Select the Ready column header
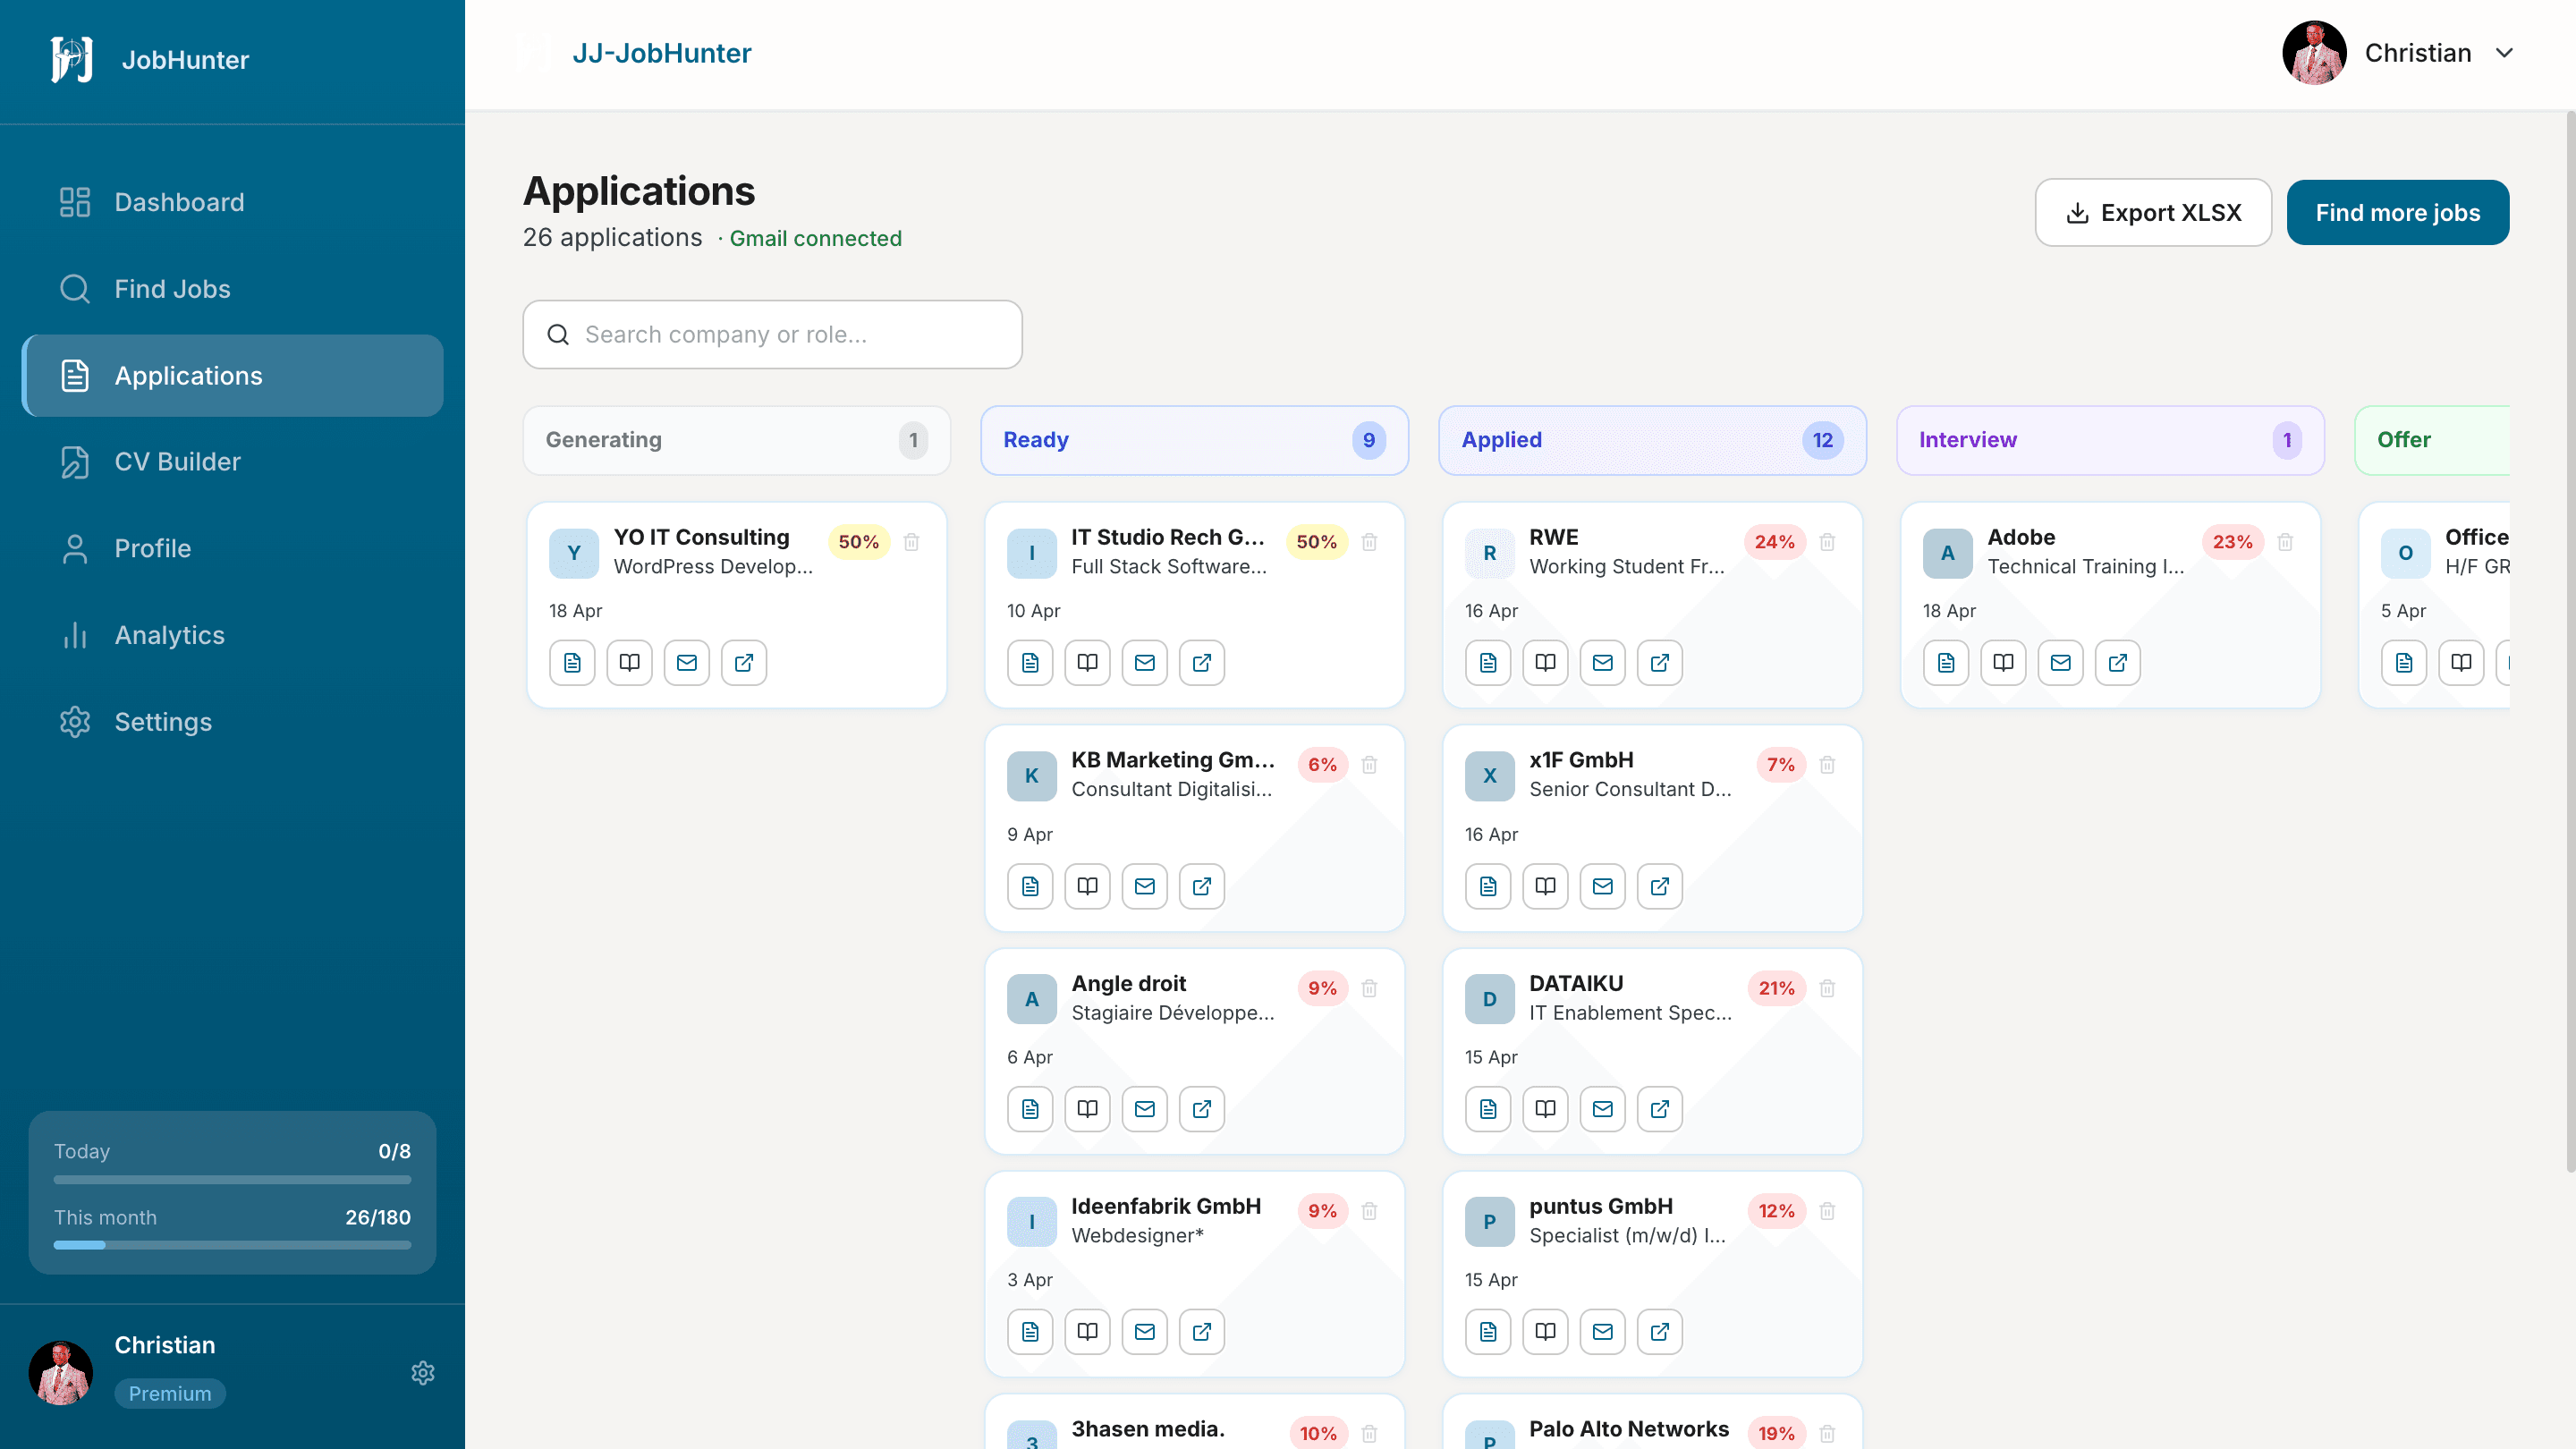 pos(1194,440)
